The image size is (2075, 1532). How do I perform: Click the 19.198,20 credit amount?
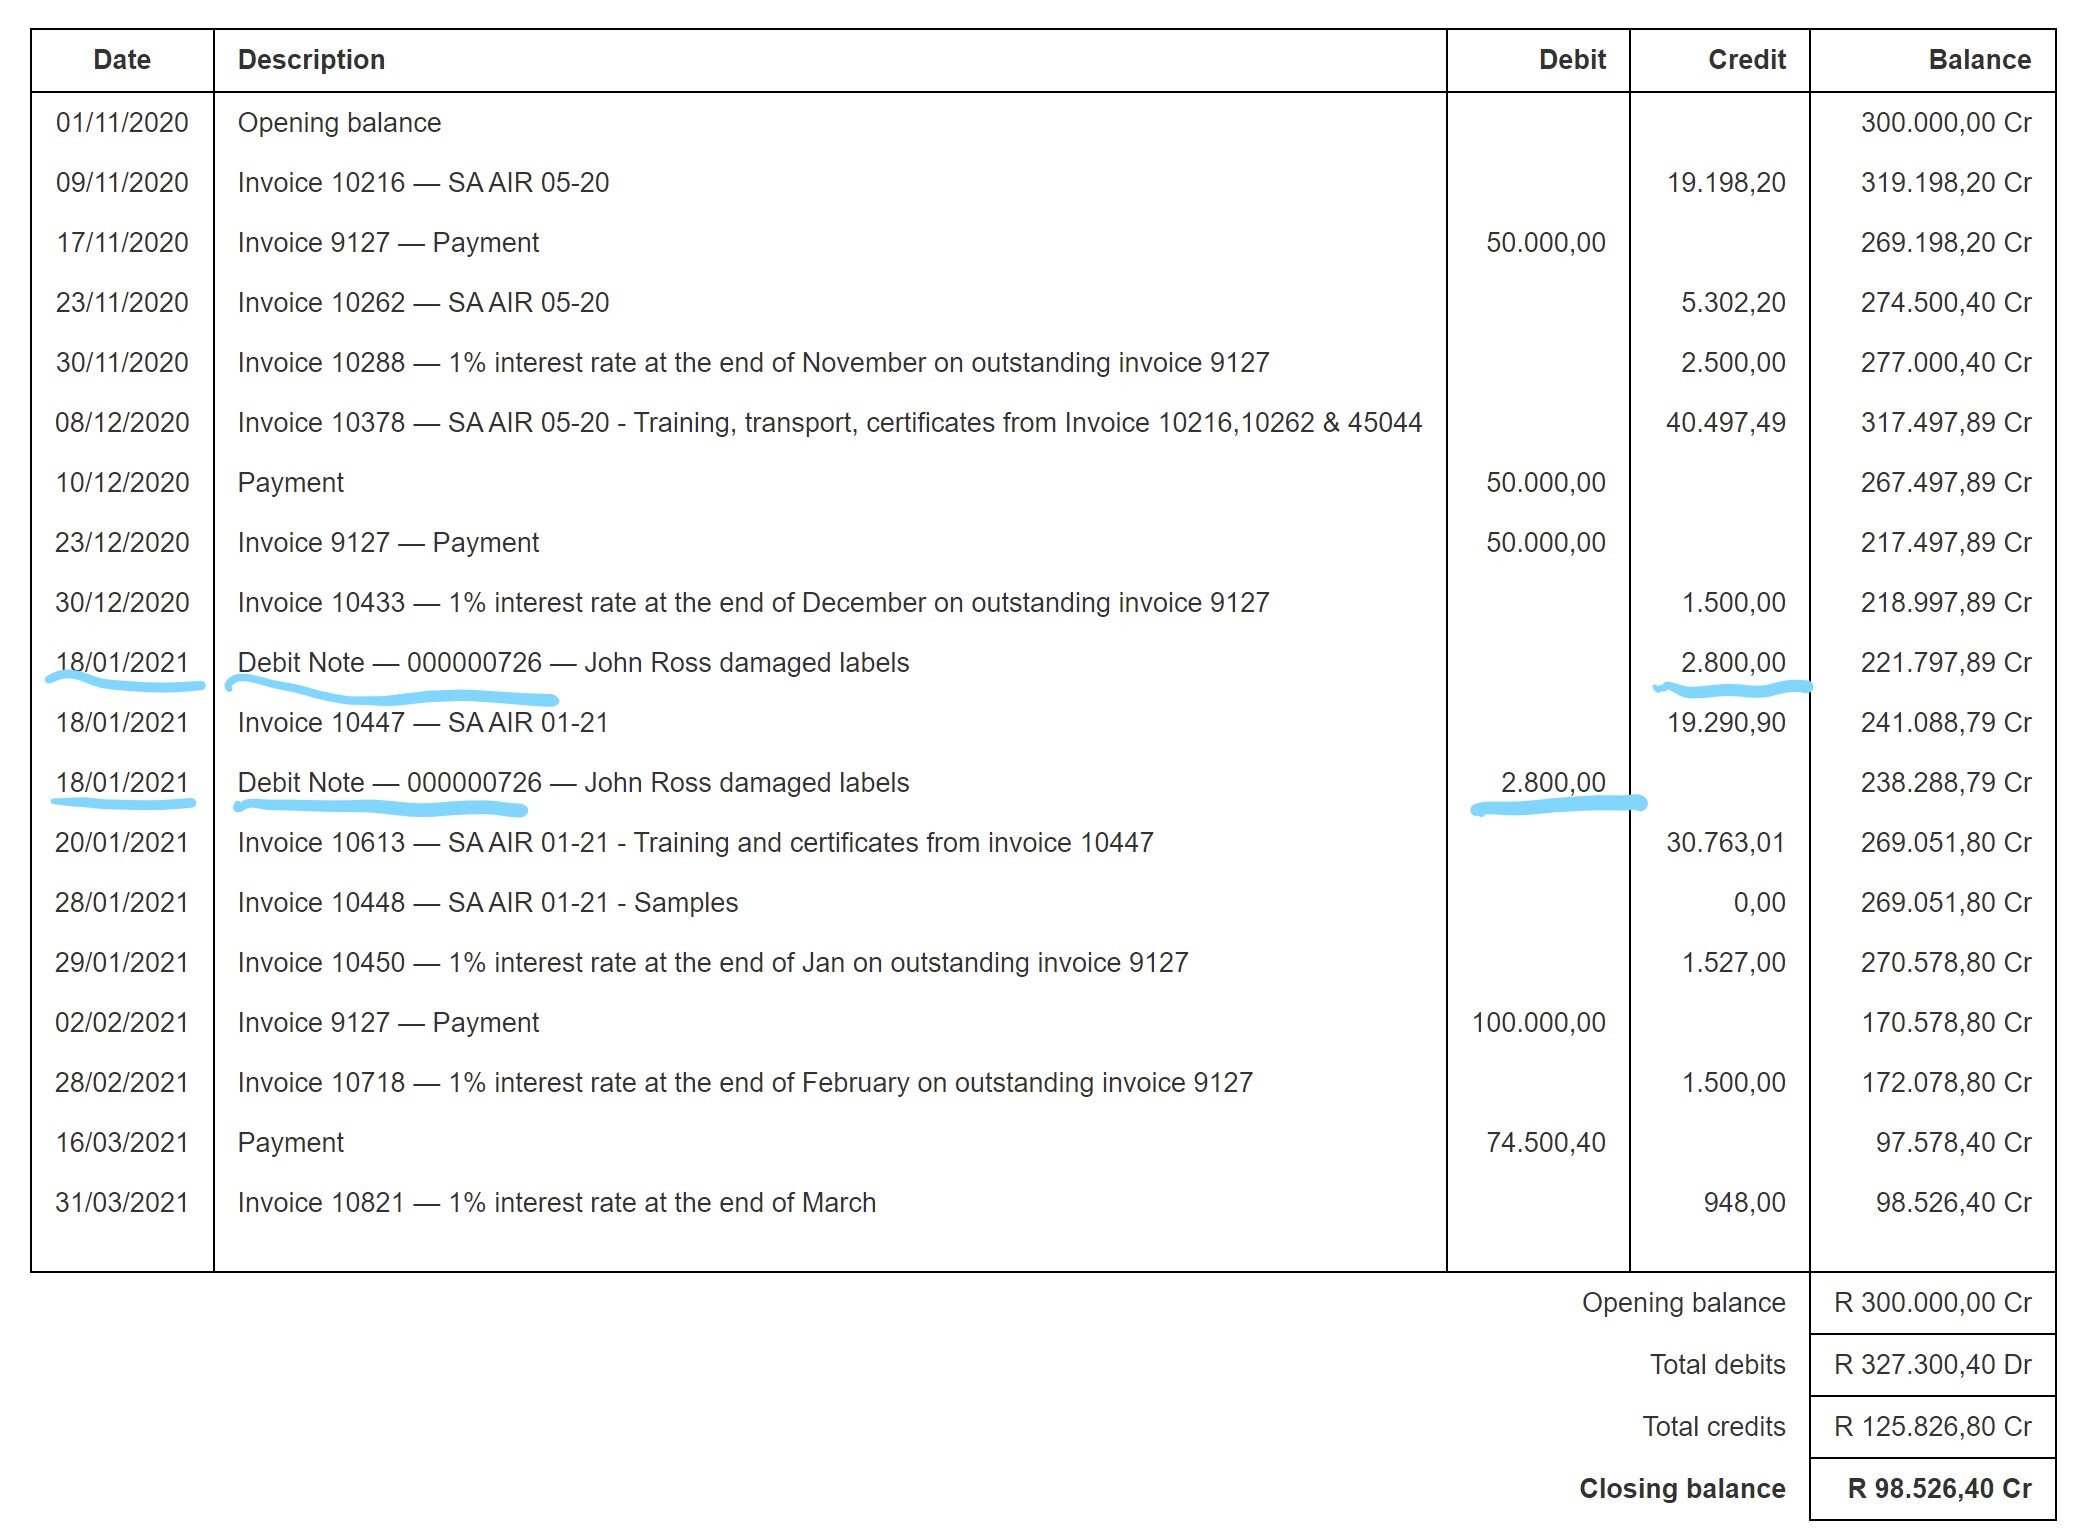1726,183
